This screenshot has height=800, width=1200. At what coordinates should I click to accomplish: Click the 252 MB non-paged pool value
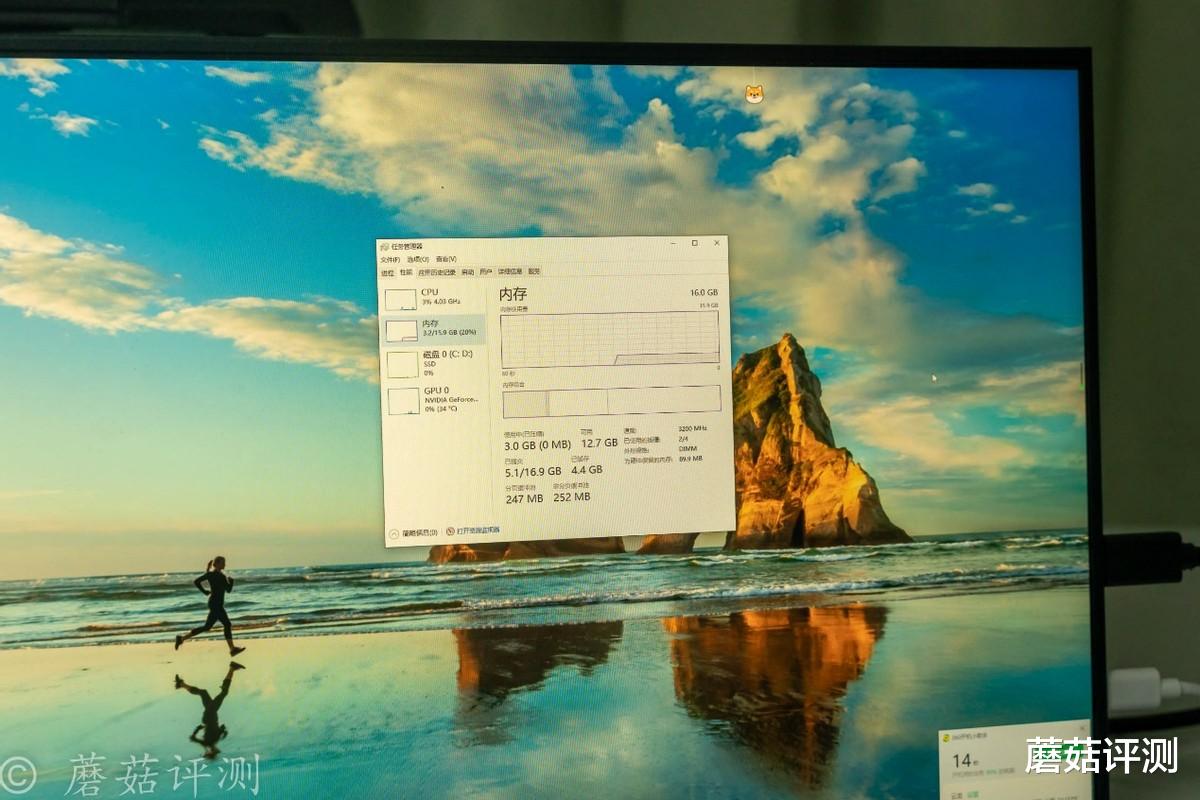click(x=572, y=497)
